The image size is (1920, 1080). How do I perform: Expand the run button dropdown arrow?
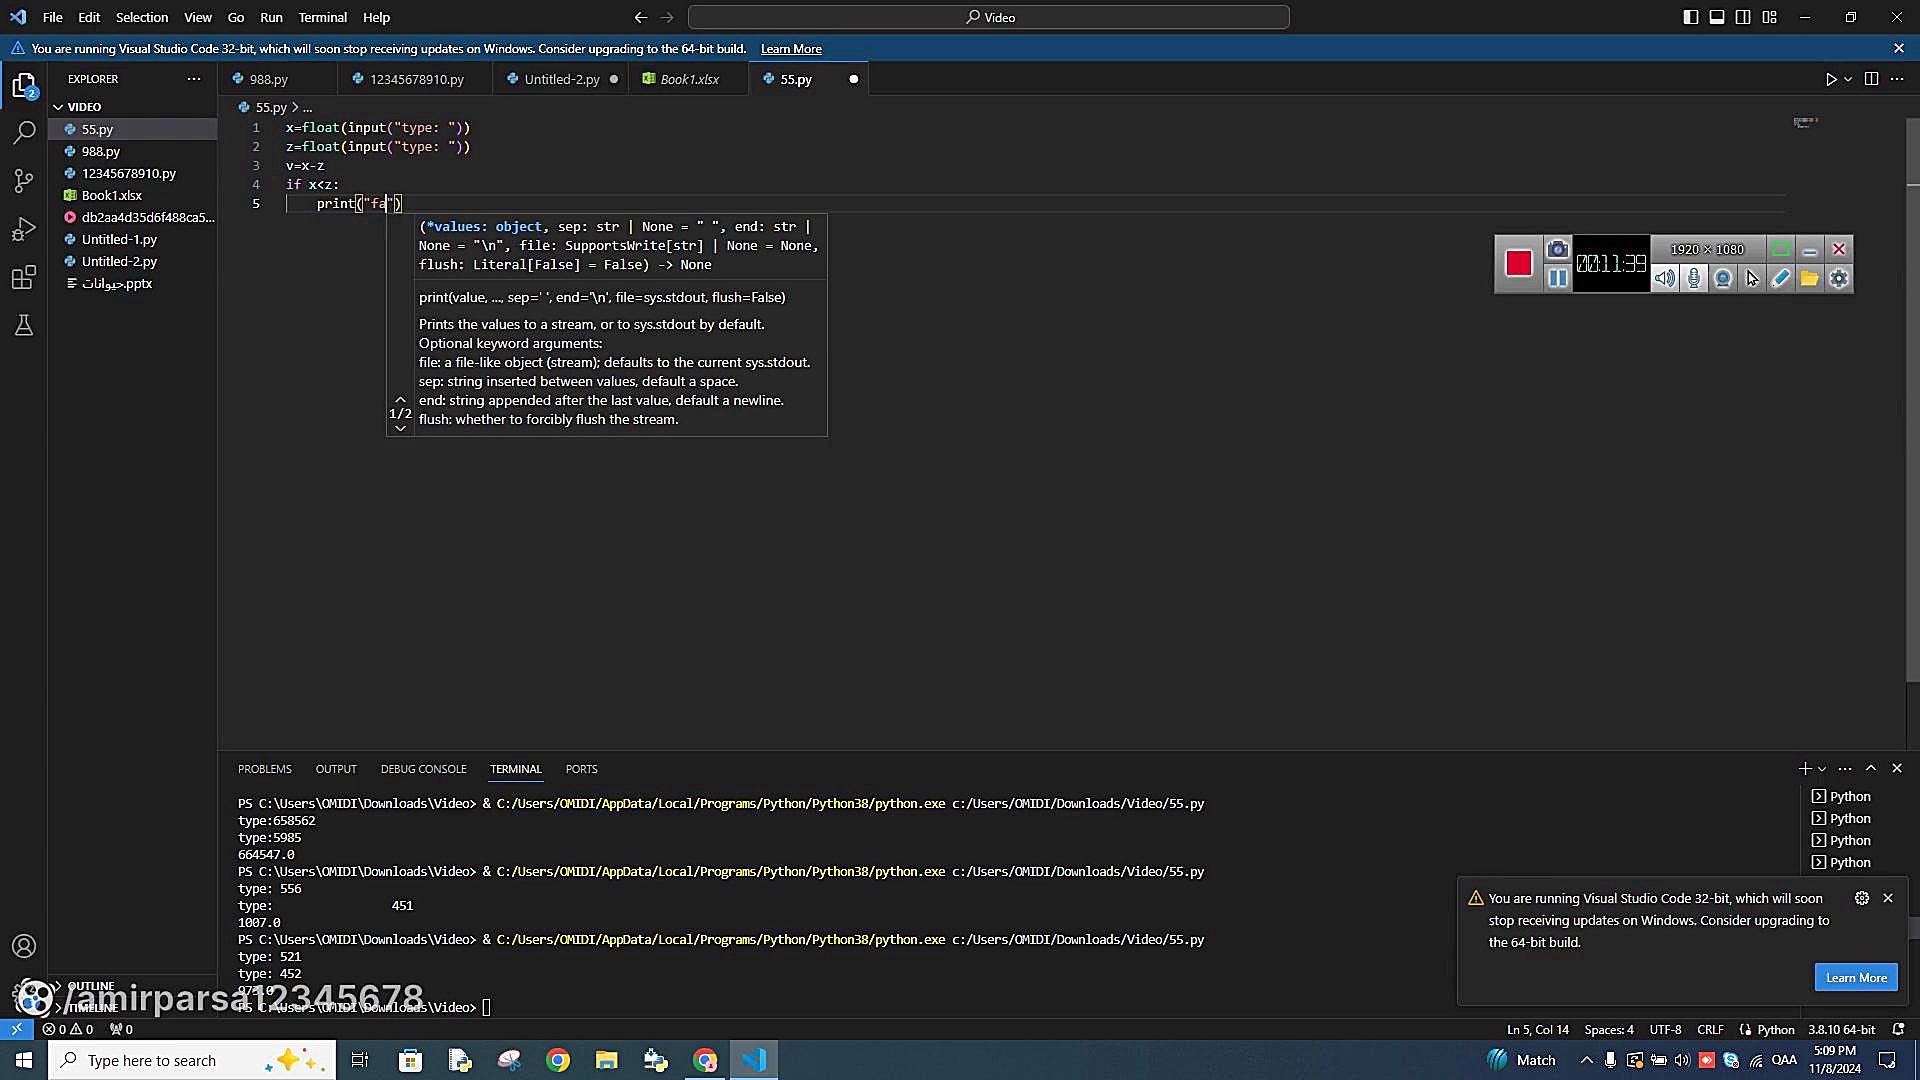pos(1848,79)
